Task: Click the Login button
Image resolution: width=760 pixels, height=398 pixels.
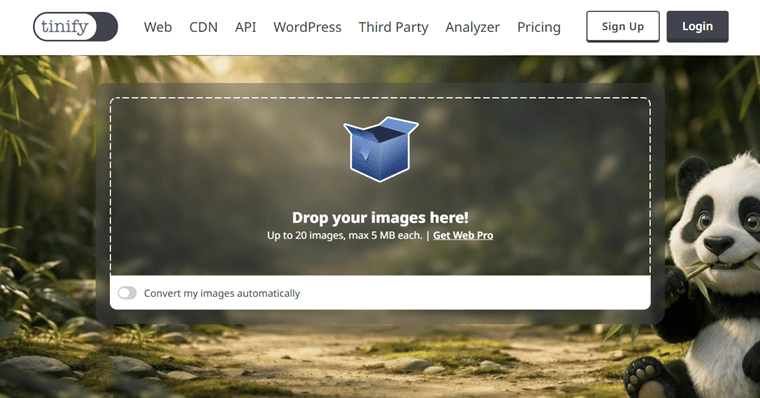Action: [697, 27]
